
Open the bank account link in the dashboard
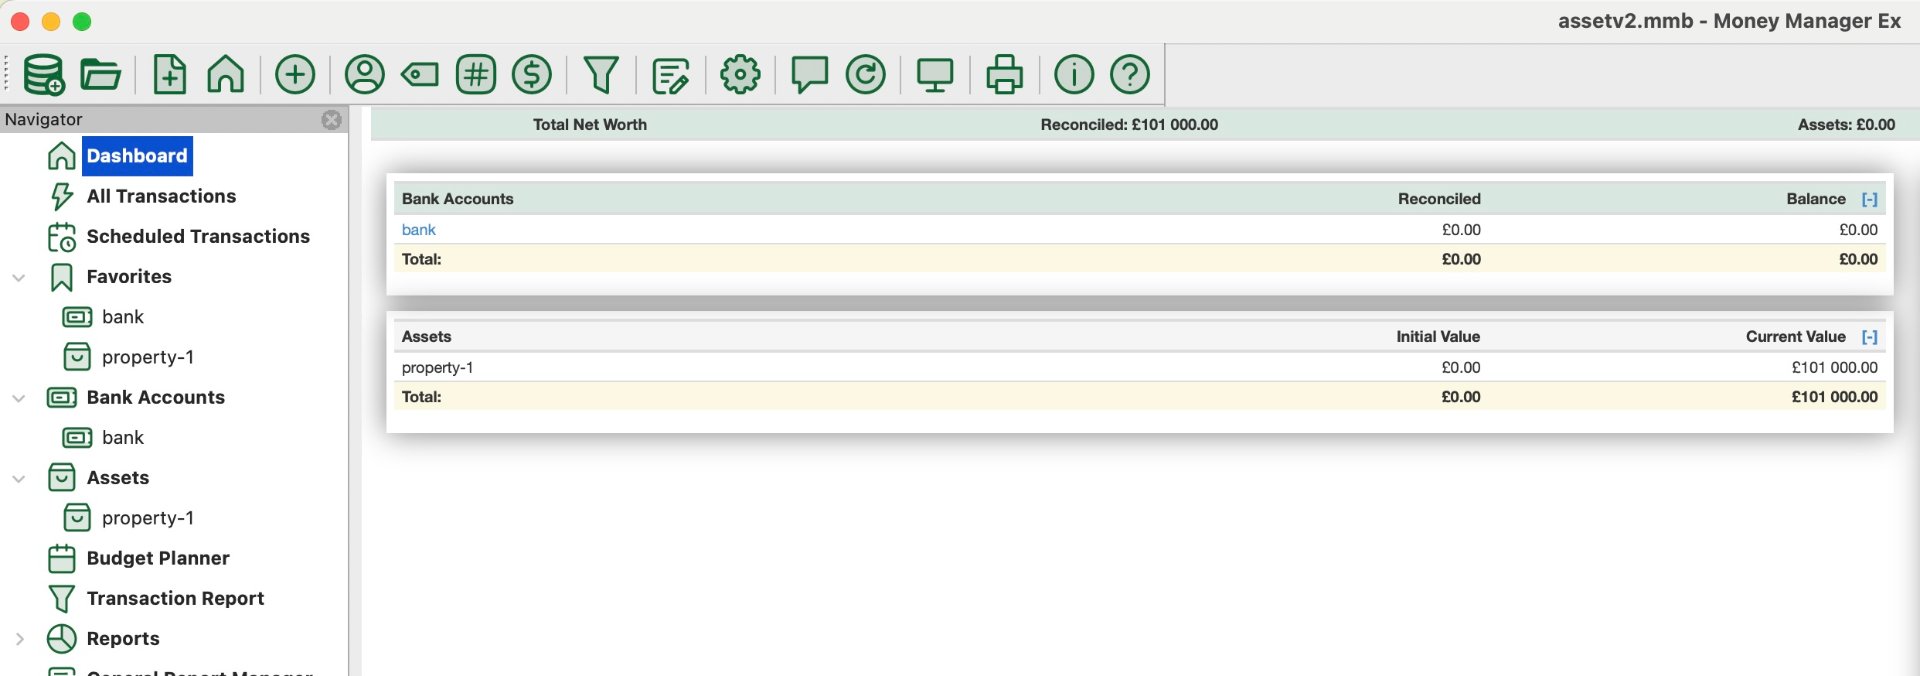(419, 230)
